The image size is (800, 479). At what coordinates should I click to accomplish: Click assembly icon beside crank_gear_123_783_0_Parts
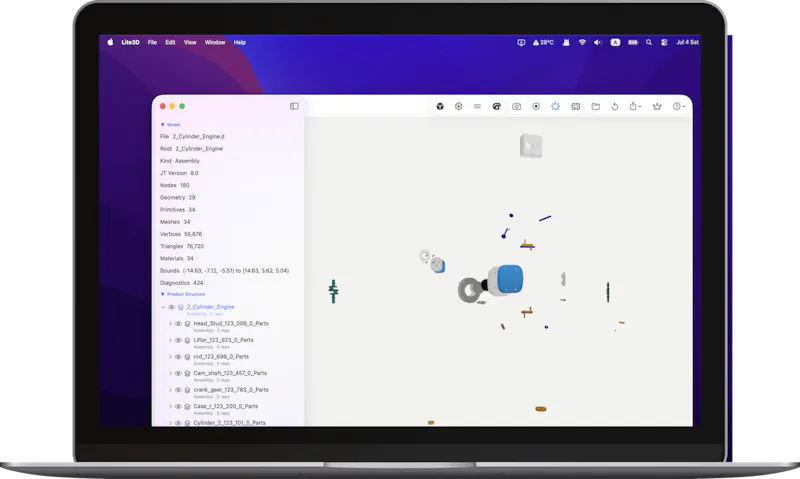pyautogui.click(x=187, y=390)
